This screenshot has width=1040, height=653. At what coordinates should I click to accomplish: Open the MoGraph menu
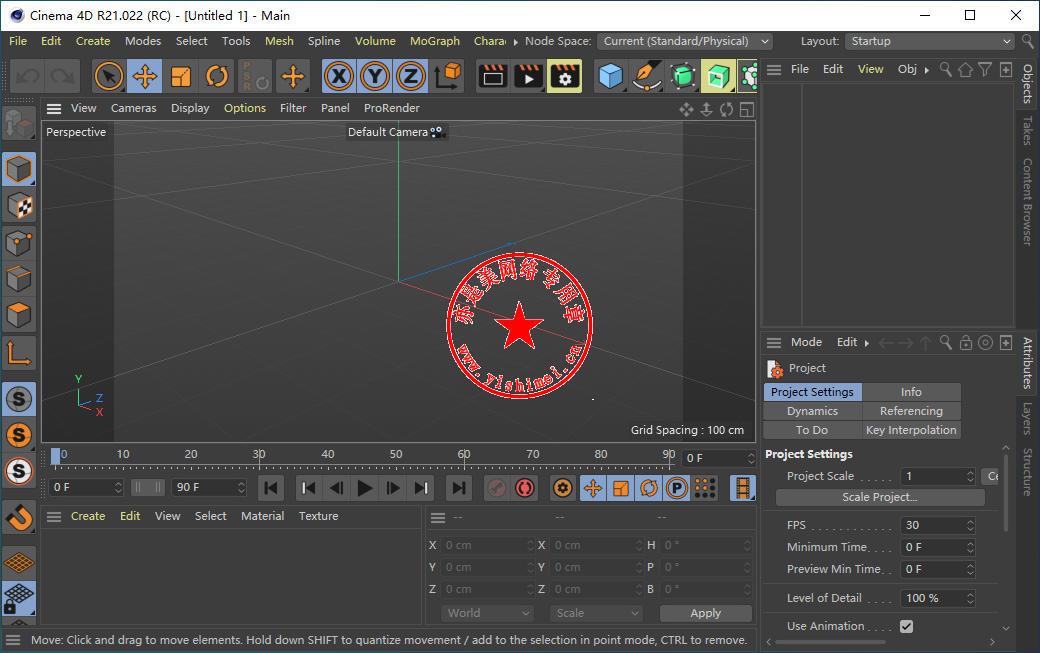434,41
